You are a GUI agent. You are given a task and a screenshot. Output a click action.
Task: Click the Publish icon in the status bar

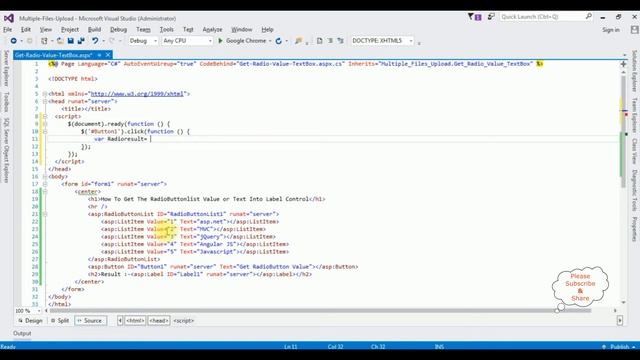click(x=604, y=347)
